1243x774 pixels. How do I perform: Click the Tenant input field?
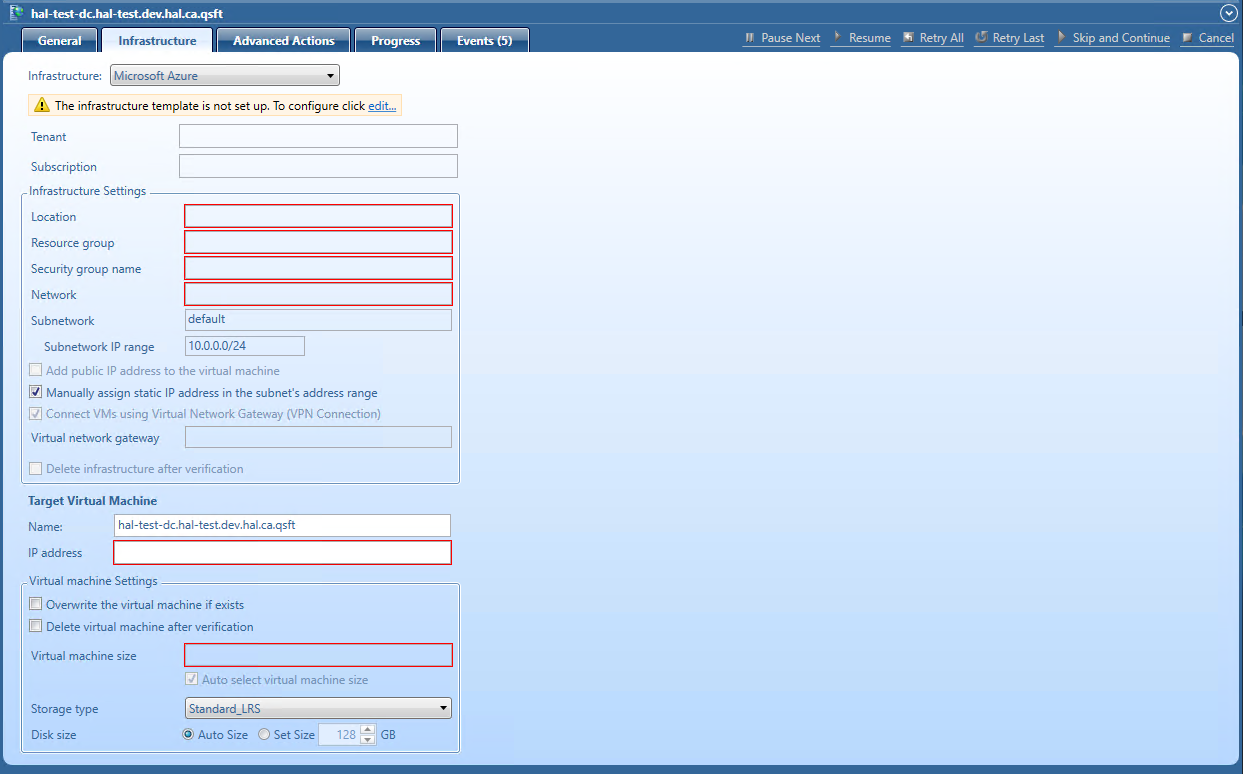tap(318, 135)
